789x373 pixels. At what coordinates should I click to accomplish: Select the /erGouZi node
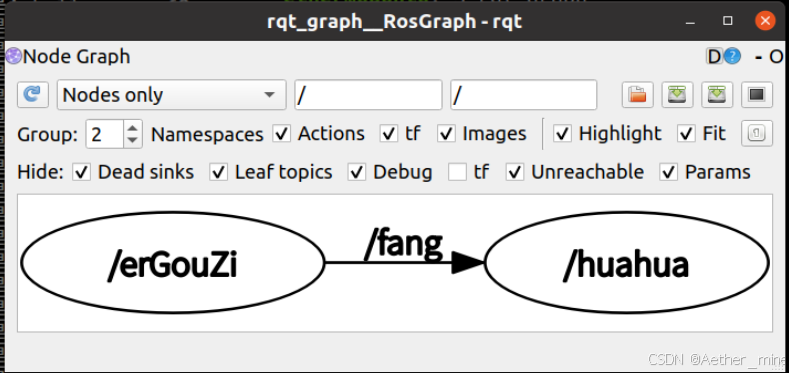(173, 262)
